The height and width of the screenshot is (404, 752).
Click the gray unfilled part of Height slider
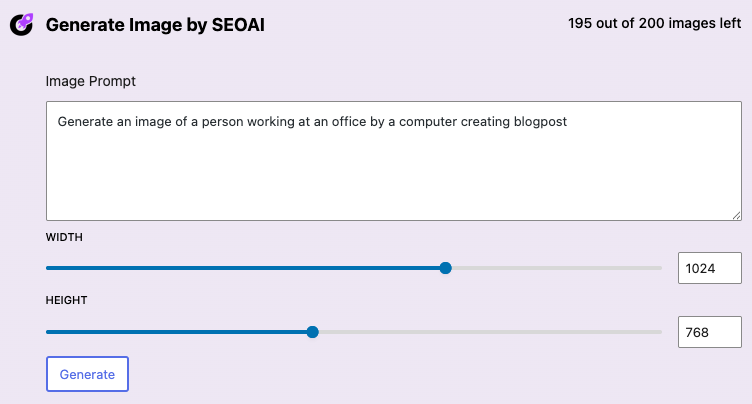490,332
